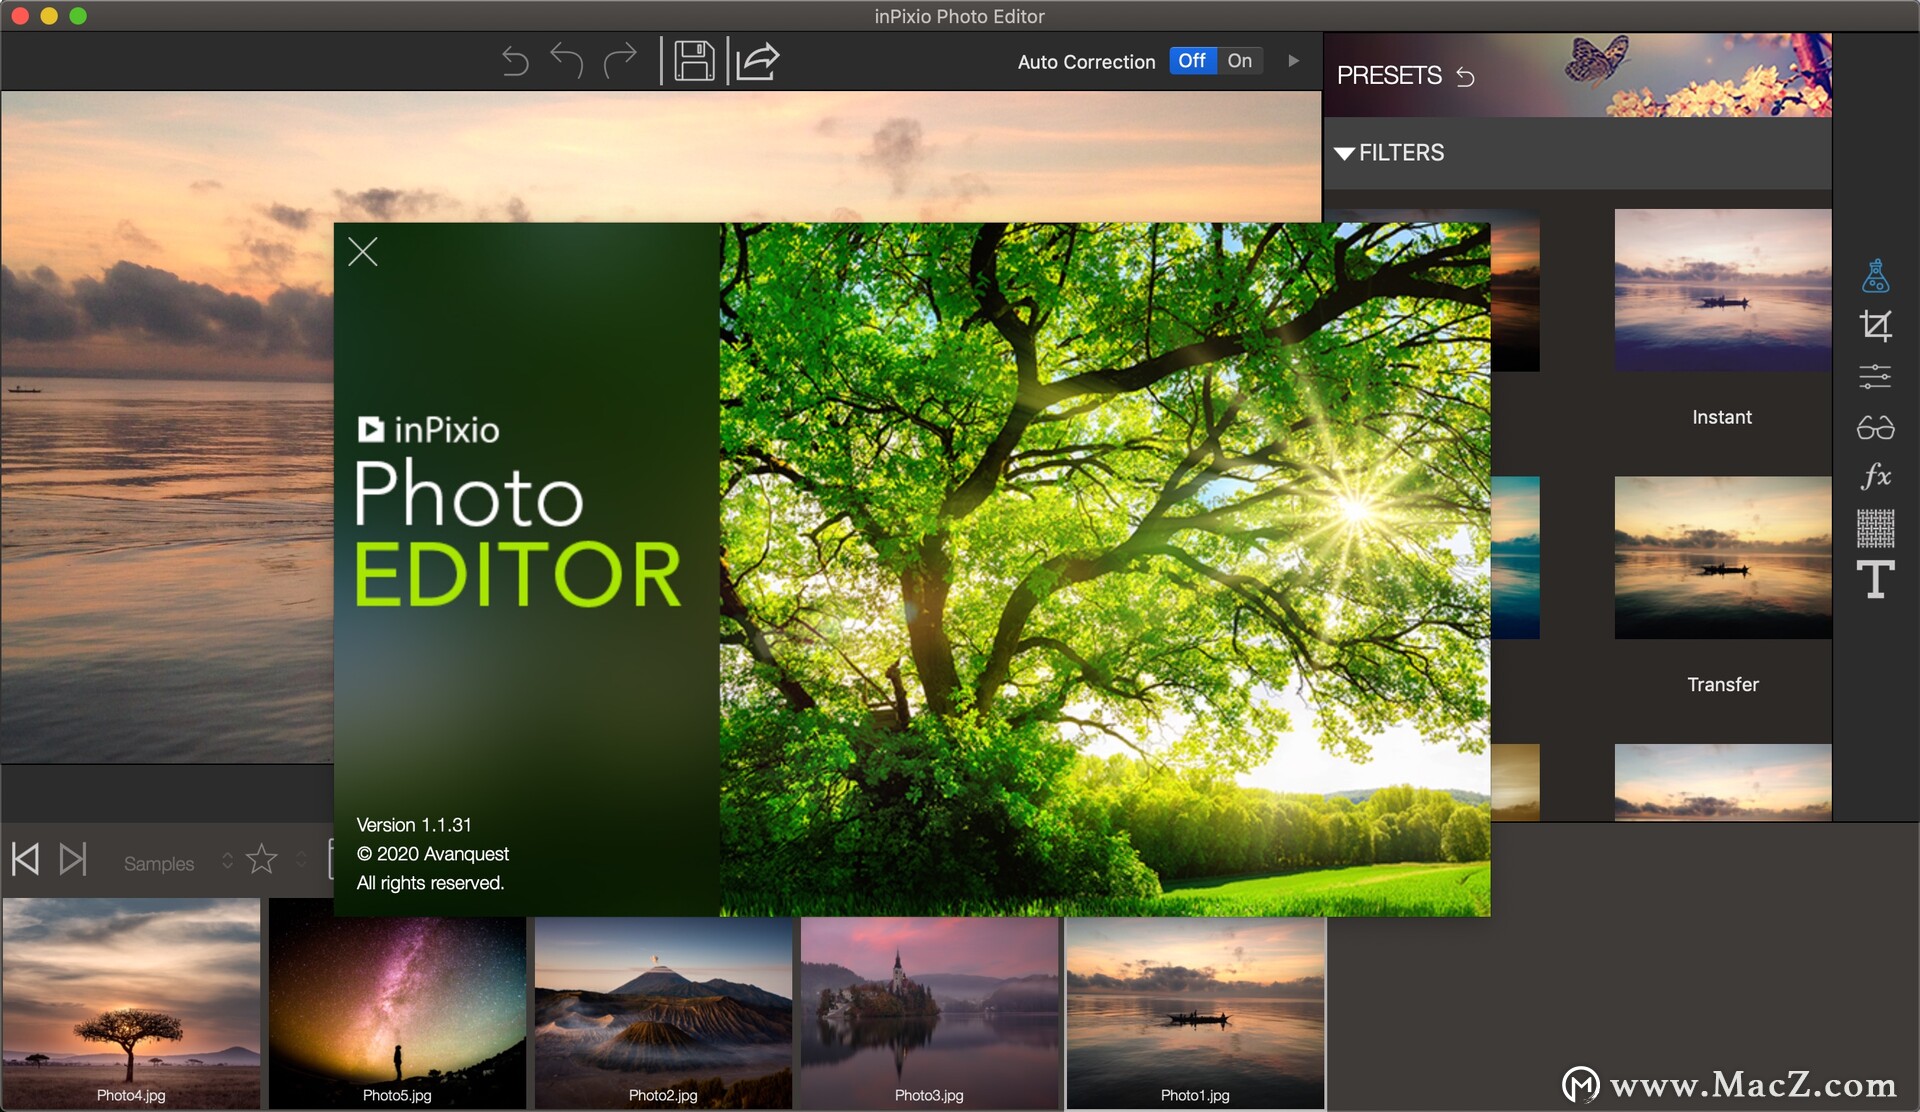Image resolution: width=1920 pixels, height=1112 pixels.
Task: Select the Photo3.jpg thumbnail
Action: [929, 1012]
